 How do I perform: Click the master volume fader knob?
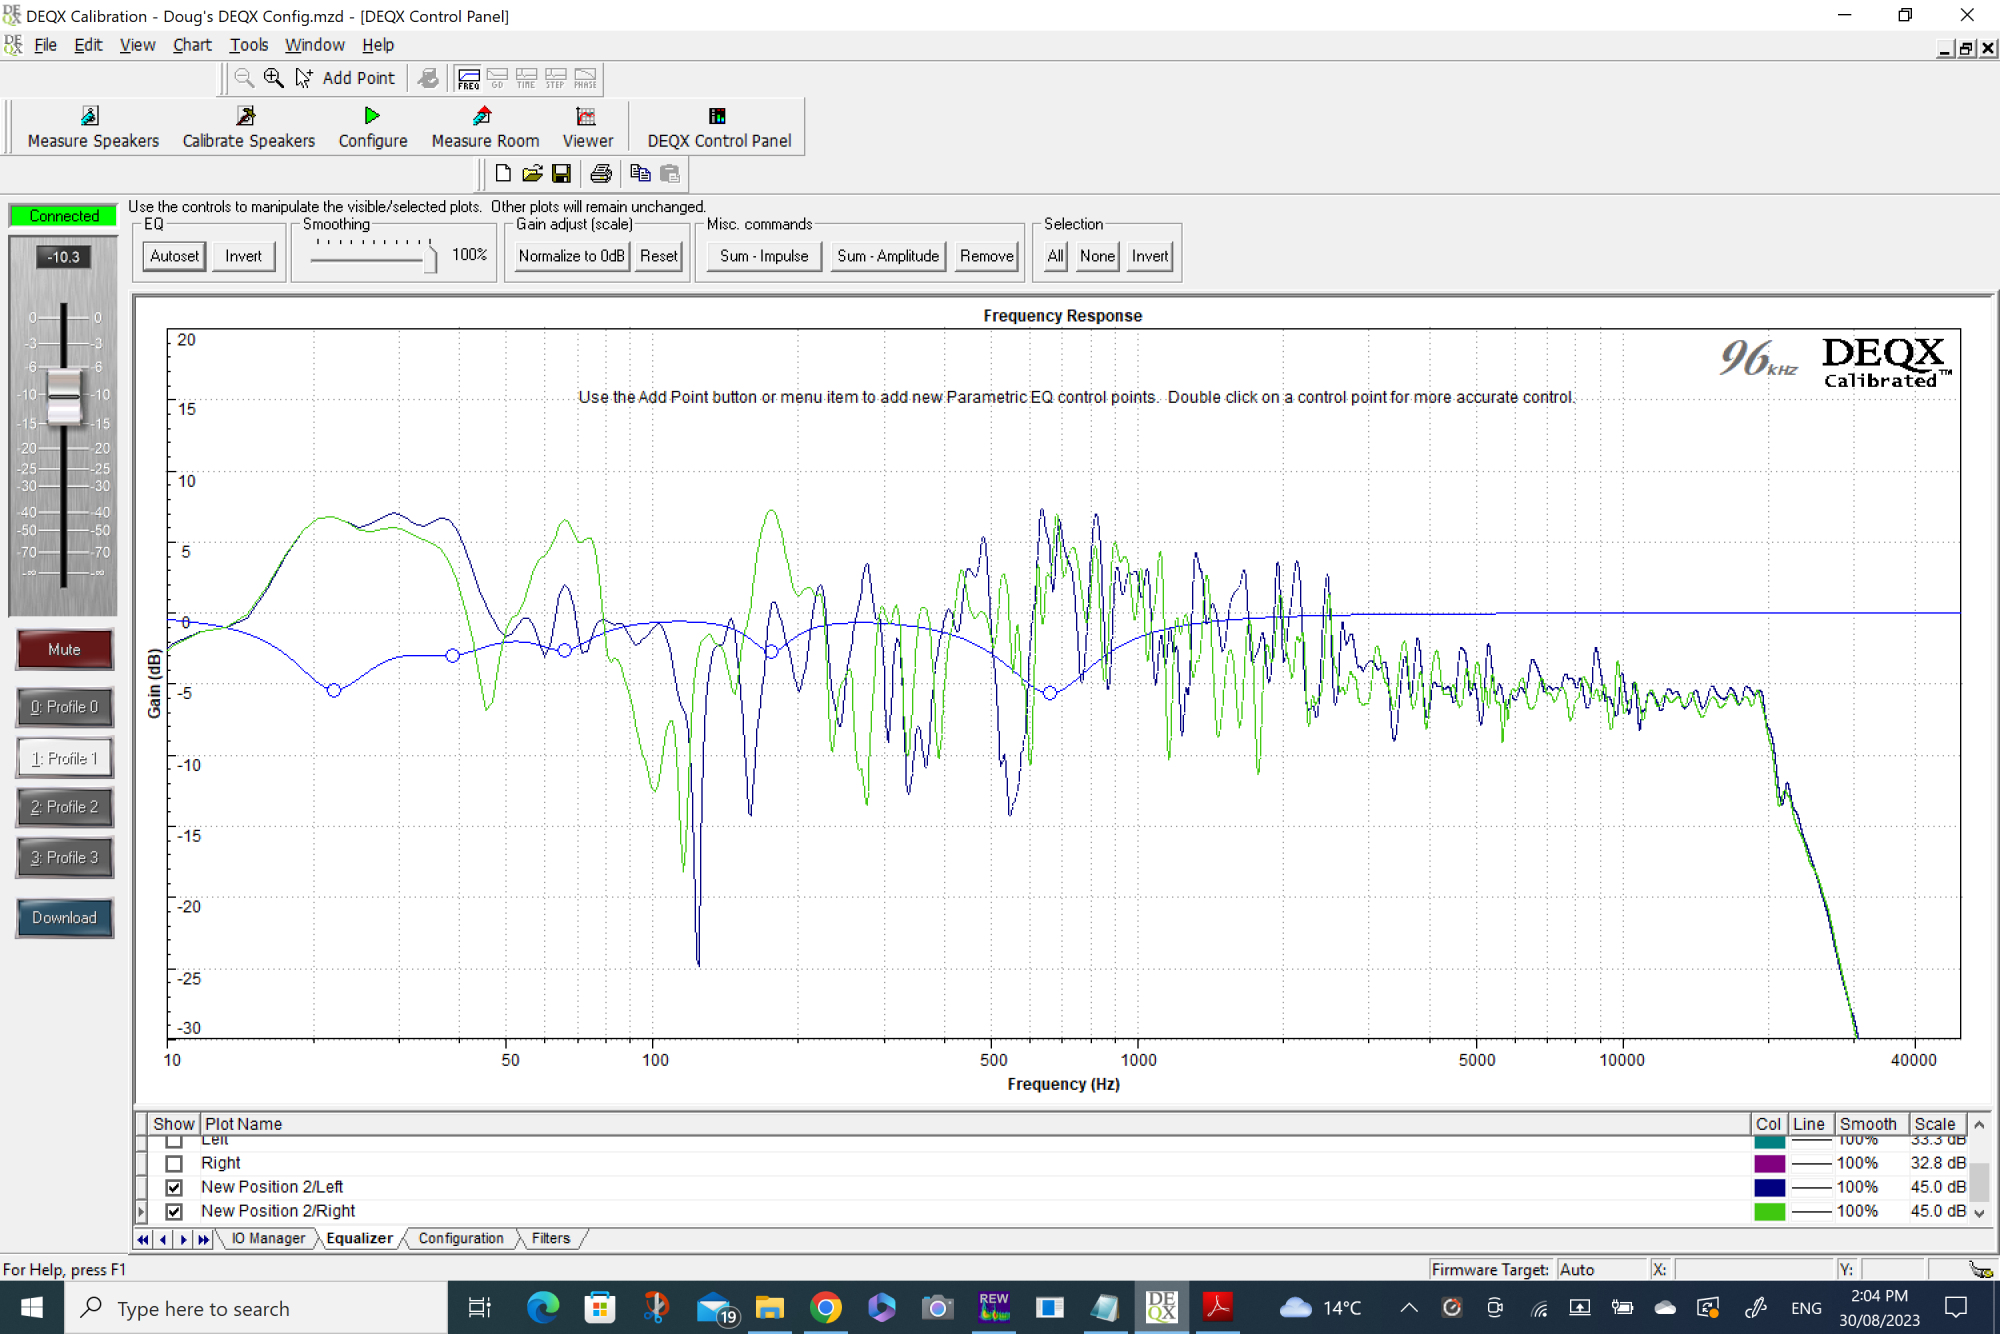64,397
